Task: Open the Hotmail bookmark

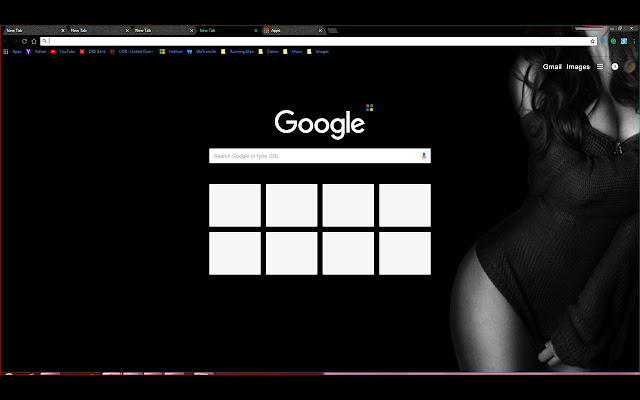Action: (171, 51)
